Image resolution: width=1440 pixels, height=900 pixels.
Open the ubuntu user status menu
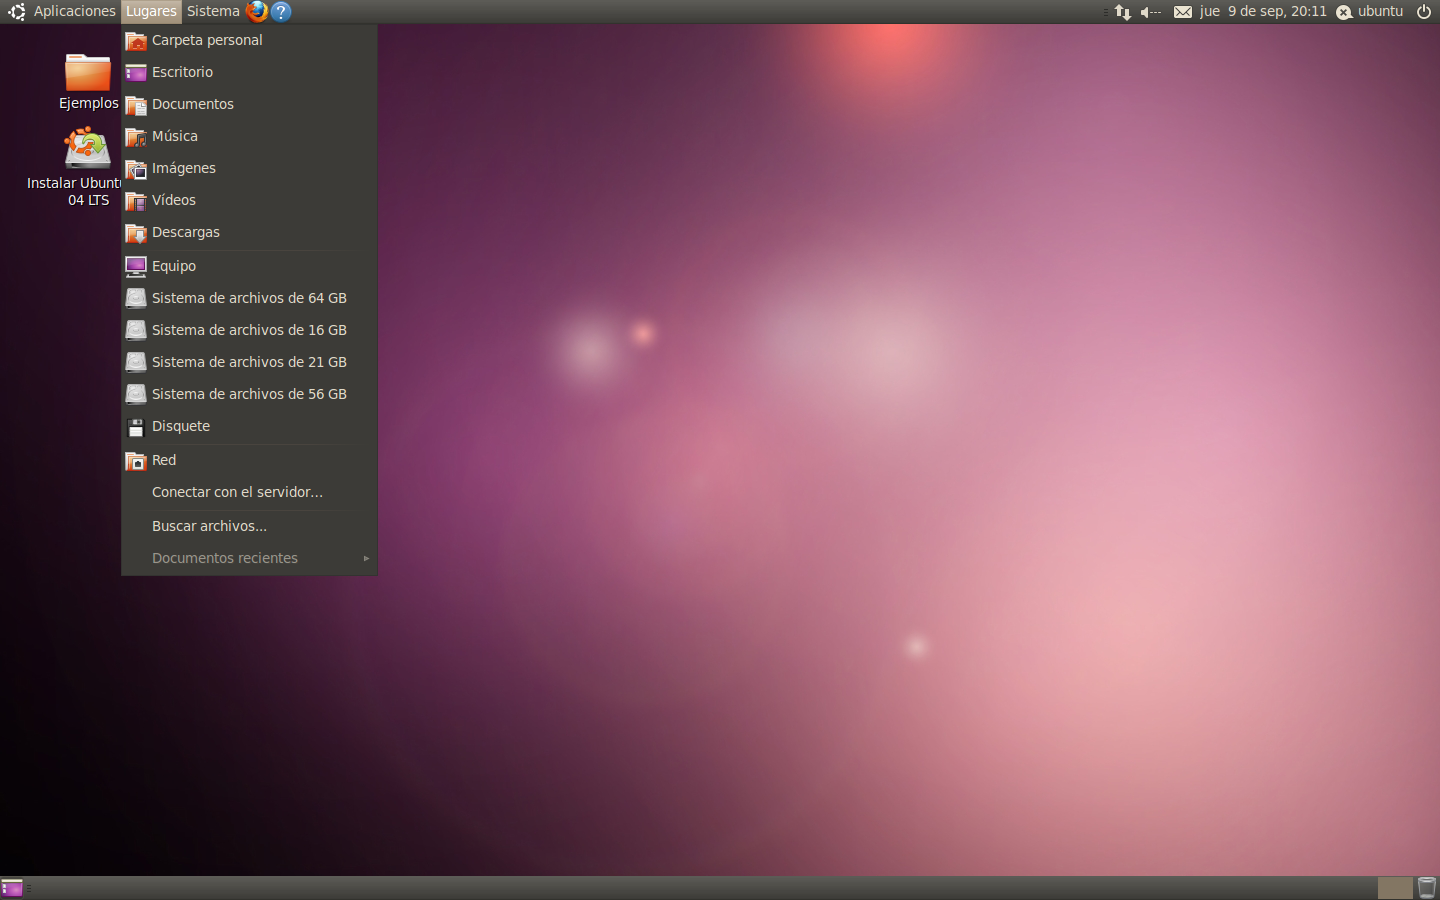[1370, 11]
